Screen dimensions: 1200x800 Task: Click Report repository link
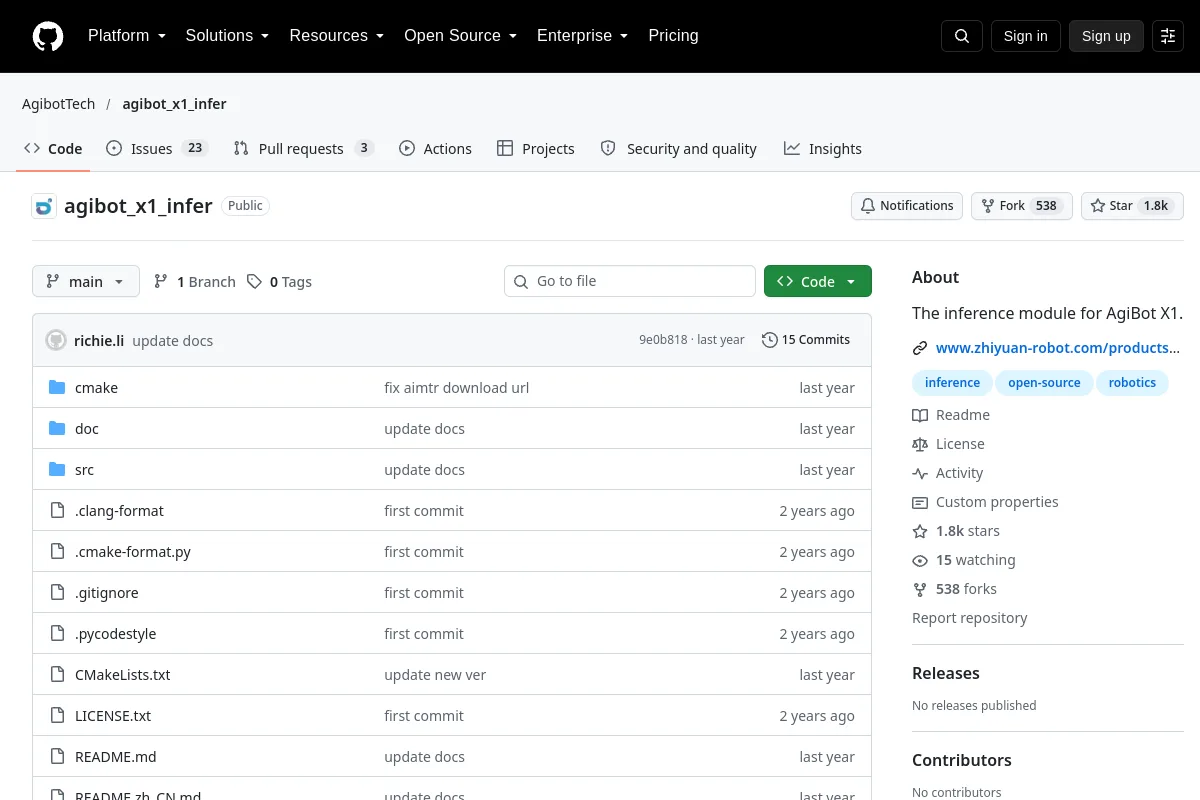click(x=970, y=618)
